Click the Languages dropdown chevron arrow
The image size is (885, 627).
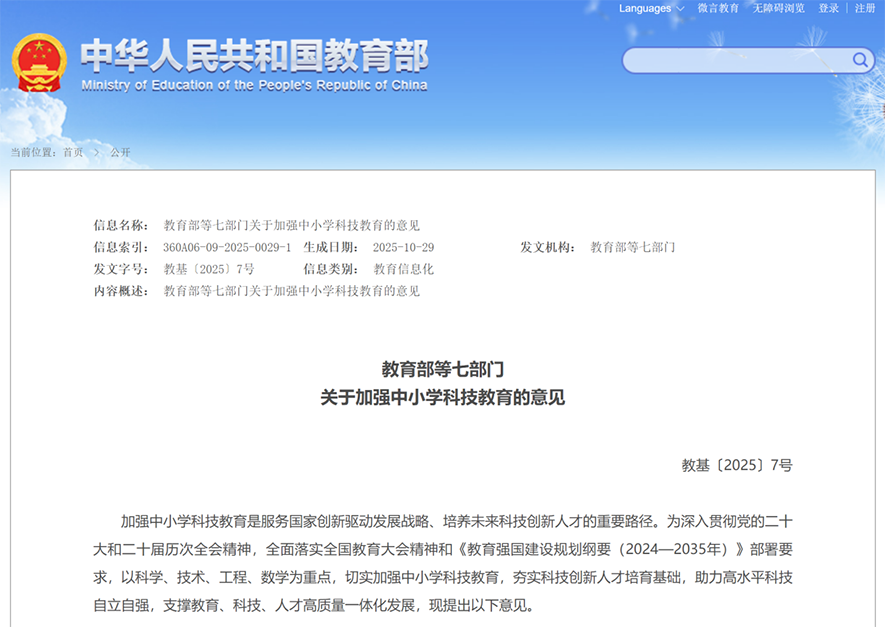[681, 9]
